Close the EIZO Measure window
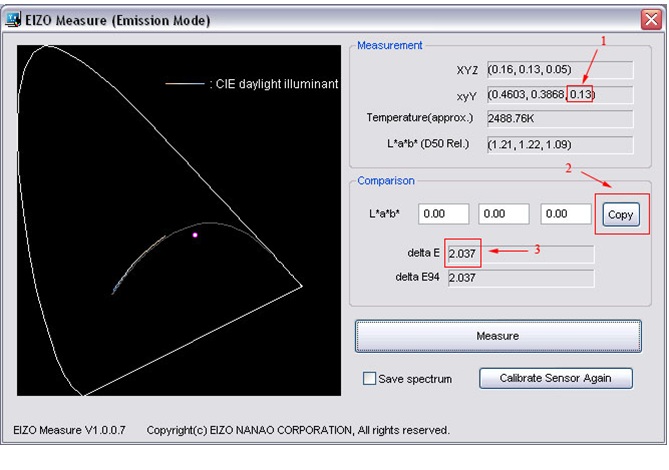The image size is (669, 470). pos(651,20)
